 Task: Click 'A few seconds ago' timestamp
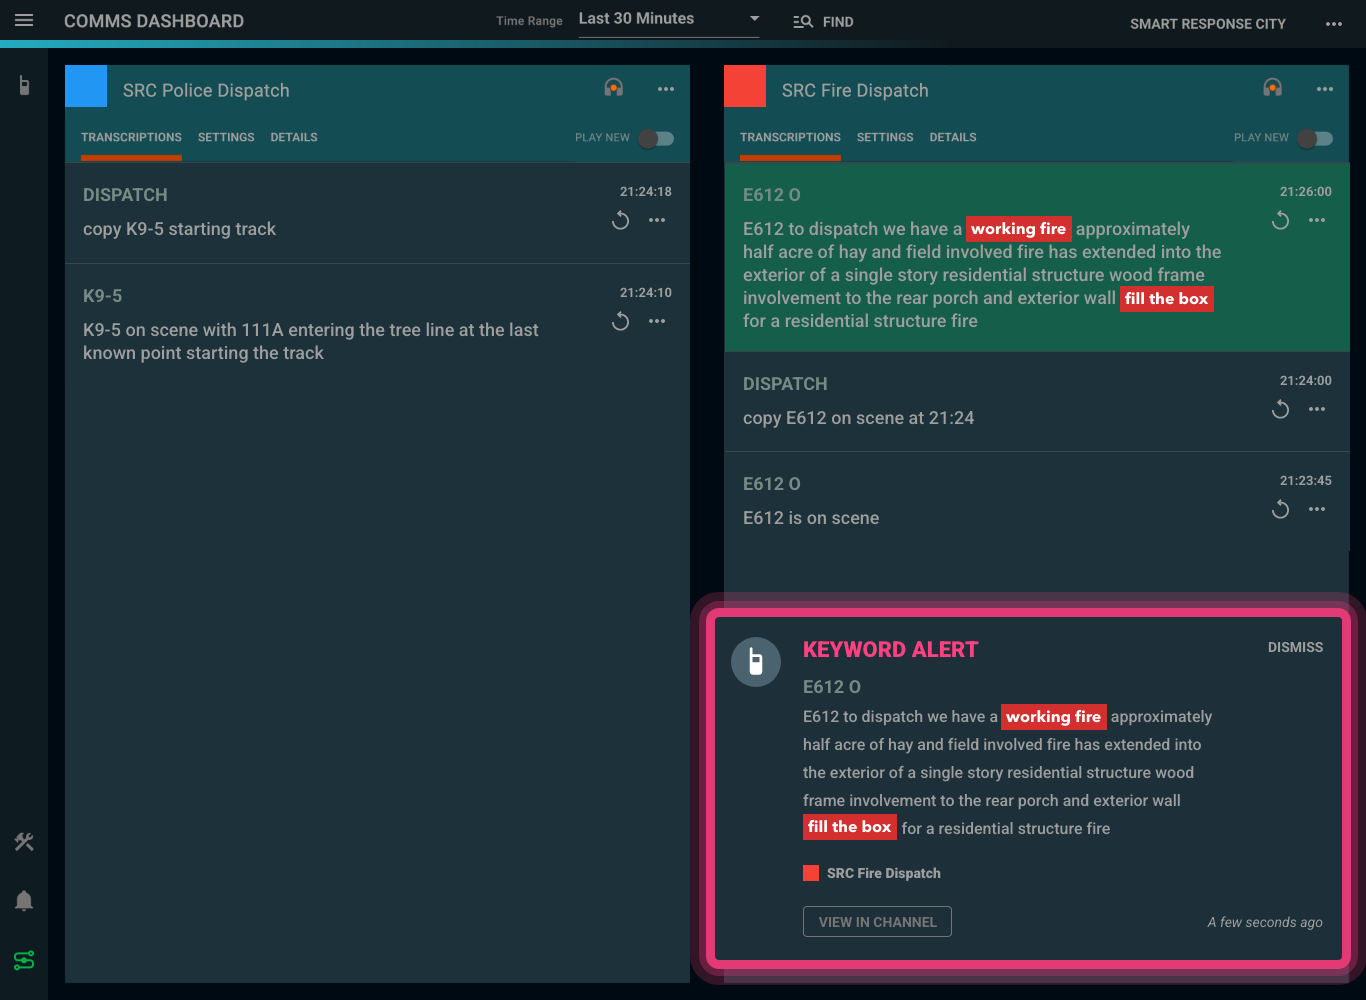point(1265,922)
